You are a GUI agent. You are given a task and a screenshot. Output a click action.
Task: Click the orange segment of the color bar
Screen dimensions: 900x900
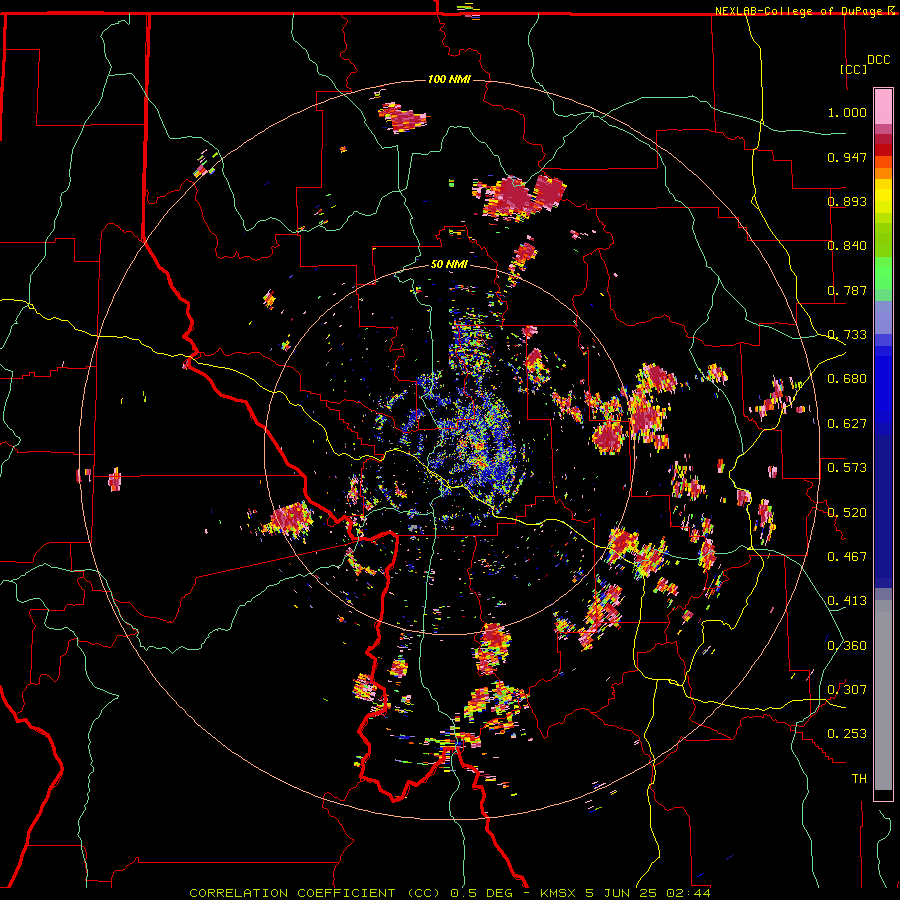coord(883,168)
